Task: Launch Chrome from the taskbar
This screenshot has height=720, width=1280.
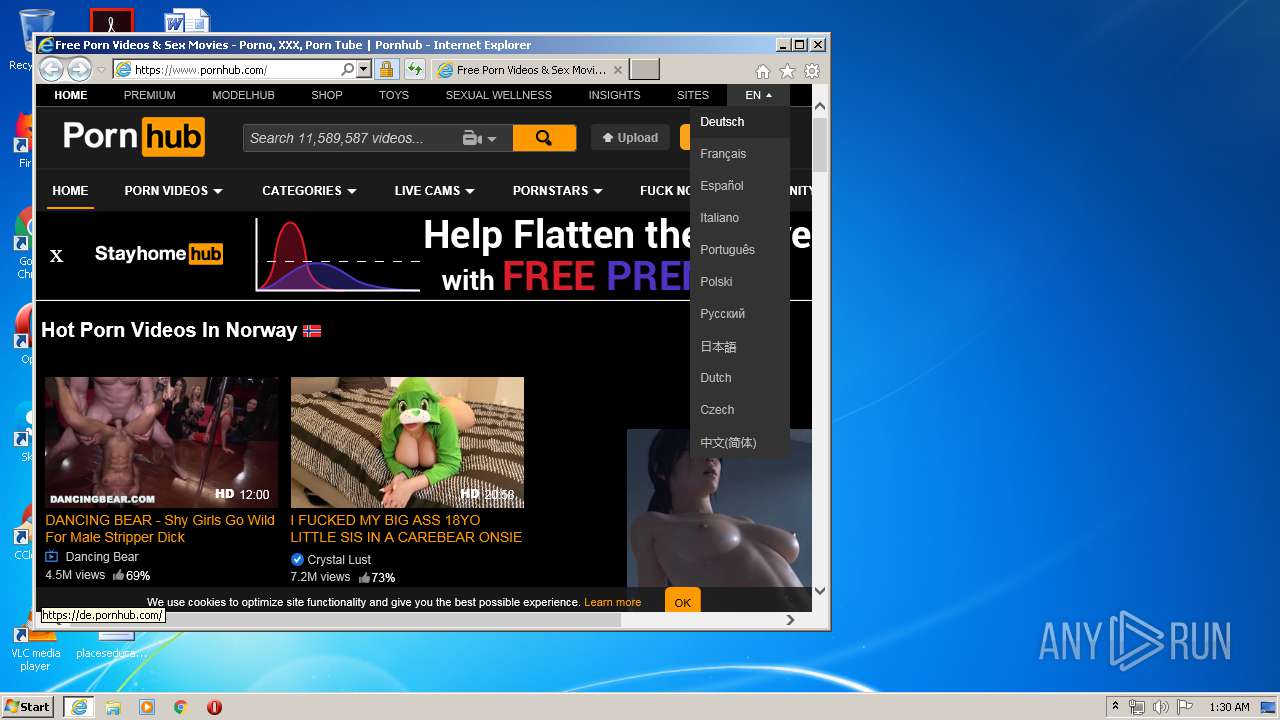Action: [x=181, y=707]
